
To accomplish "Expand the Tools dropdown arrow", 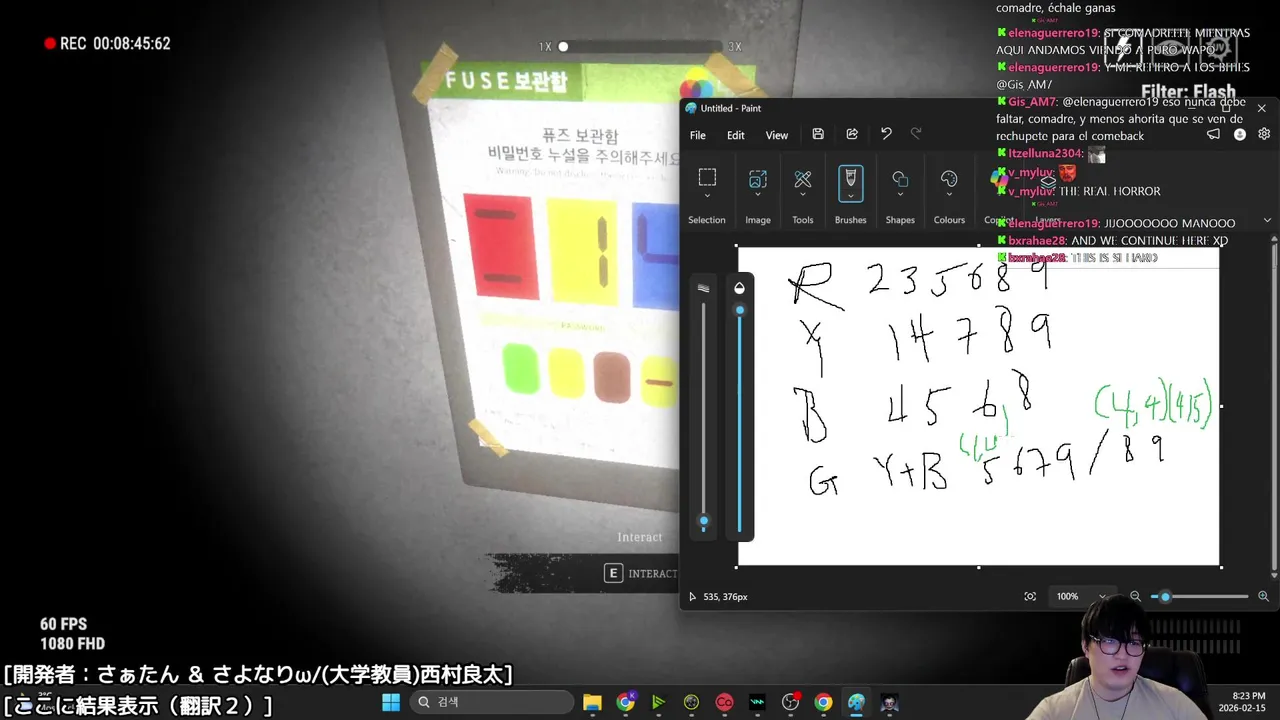I will (802, 196).
